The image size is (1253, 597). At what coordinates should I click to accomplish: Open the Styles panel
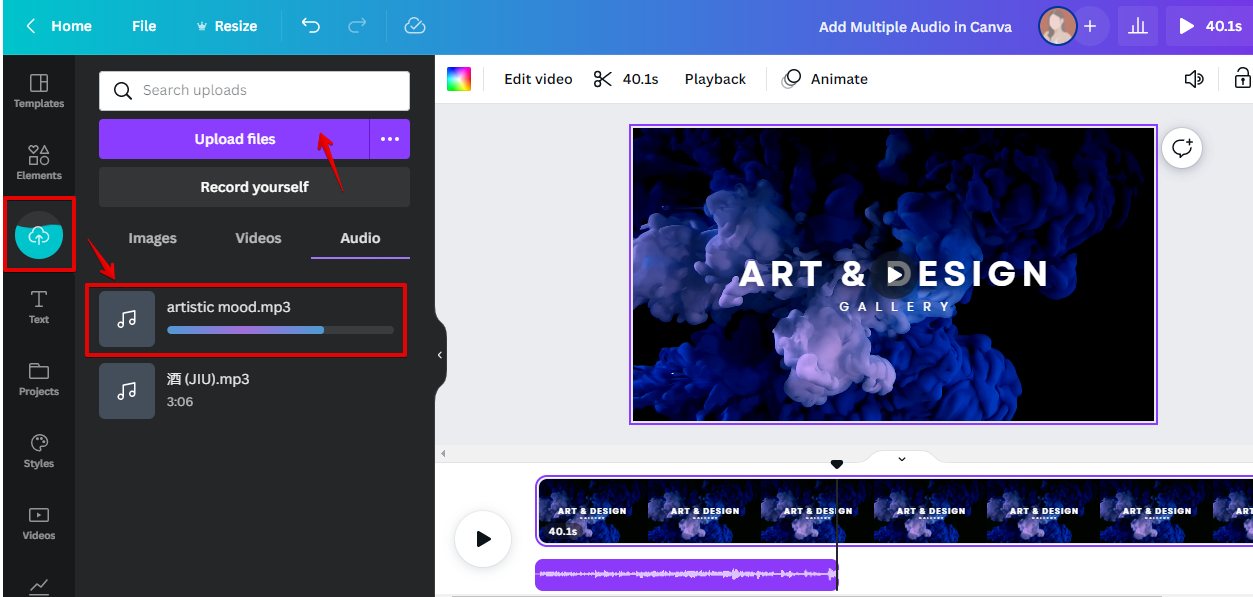(x=38, y=450)
